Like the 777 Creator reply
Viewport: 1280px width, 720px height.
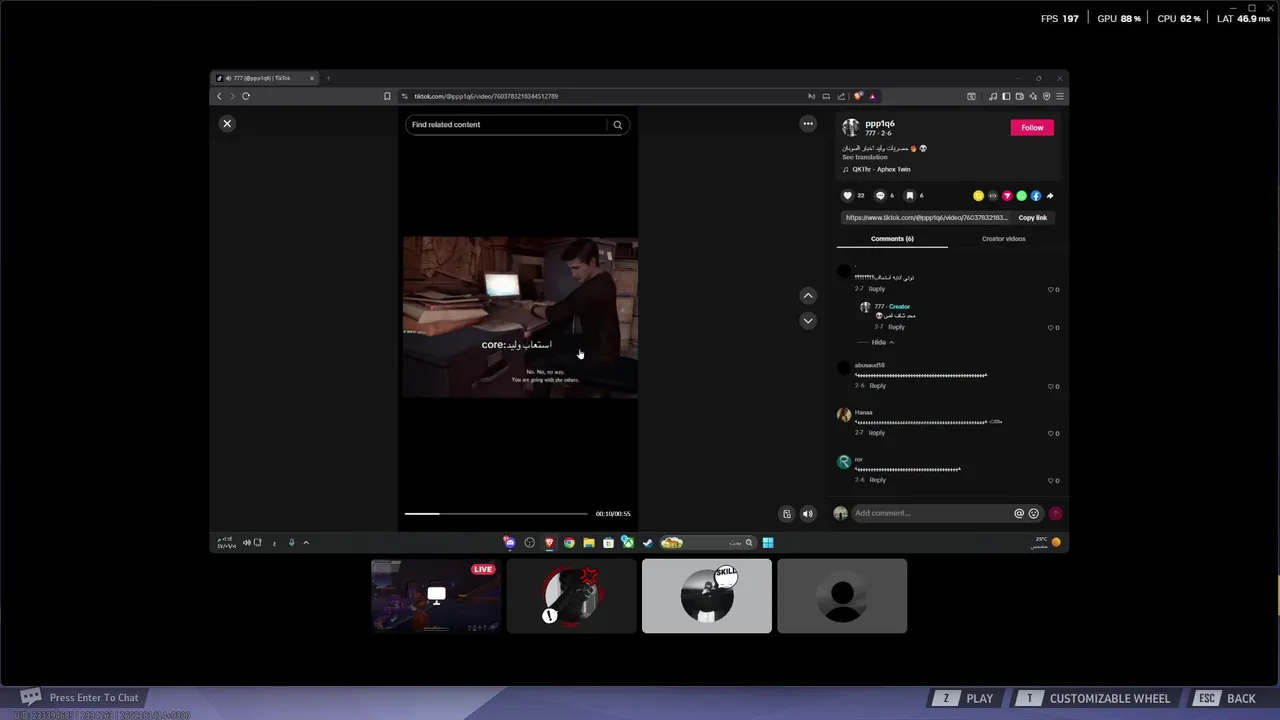click(1051, 328)
